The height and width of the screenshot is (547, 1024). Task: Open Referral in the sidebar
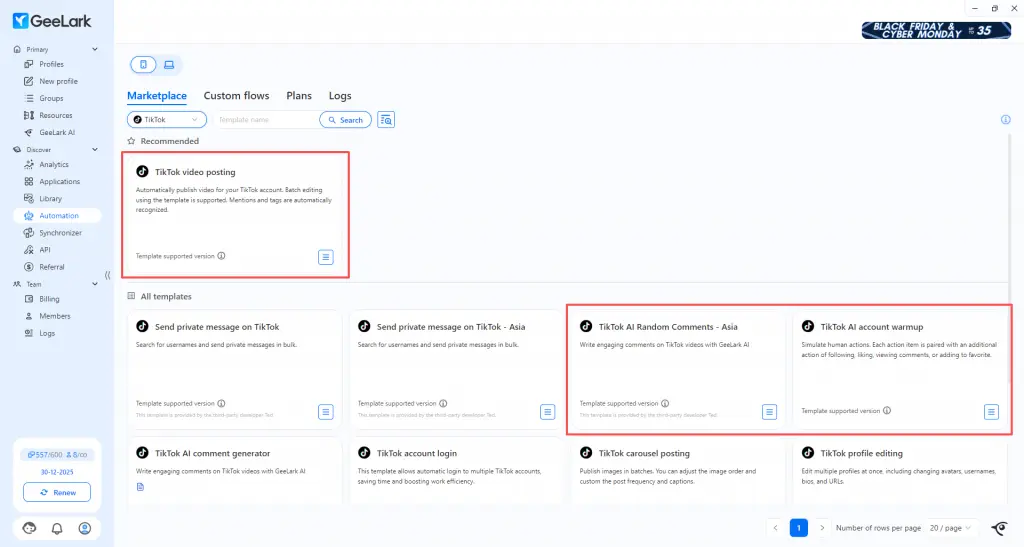click(52, 266)
